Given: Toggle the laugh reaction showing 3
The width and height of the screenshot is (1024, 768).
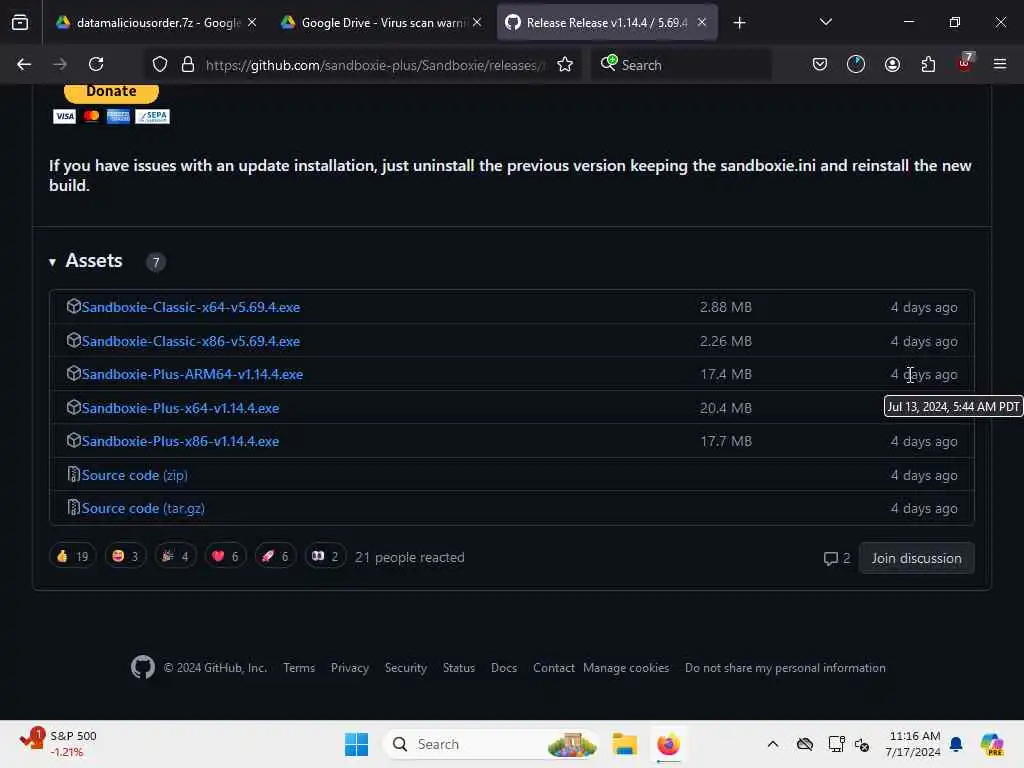Looking at the screenshot, I should click(x=125, y=556).
